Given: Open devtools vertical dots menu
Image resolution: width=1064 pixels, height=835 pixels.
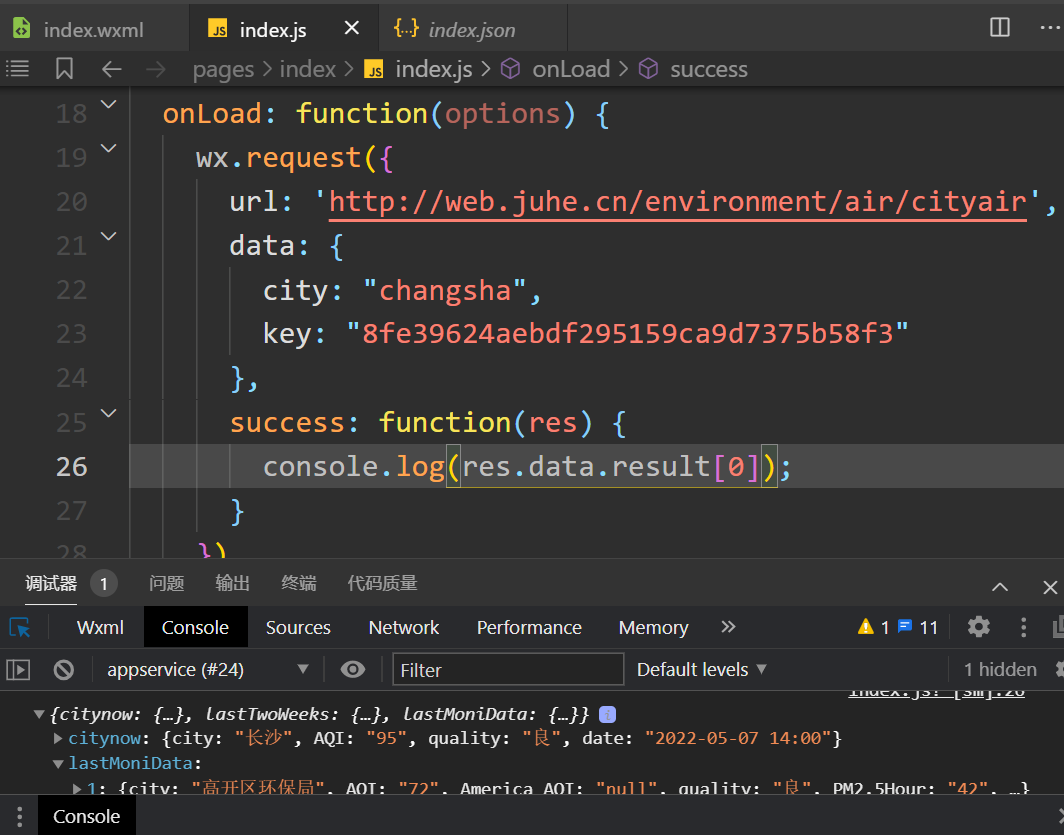Looking at the screenshot, I should pos(1023,627).
